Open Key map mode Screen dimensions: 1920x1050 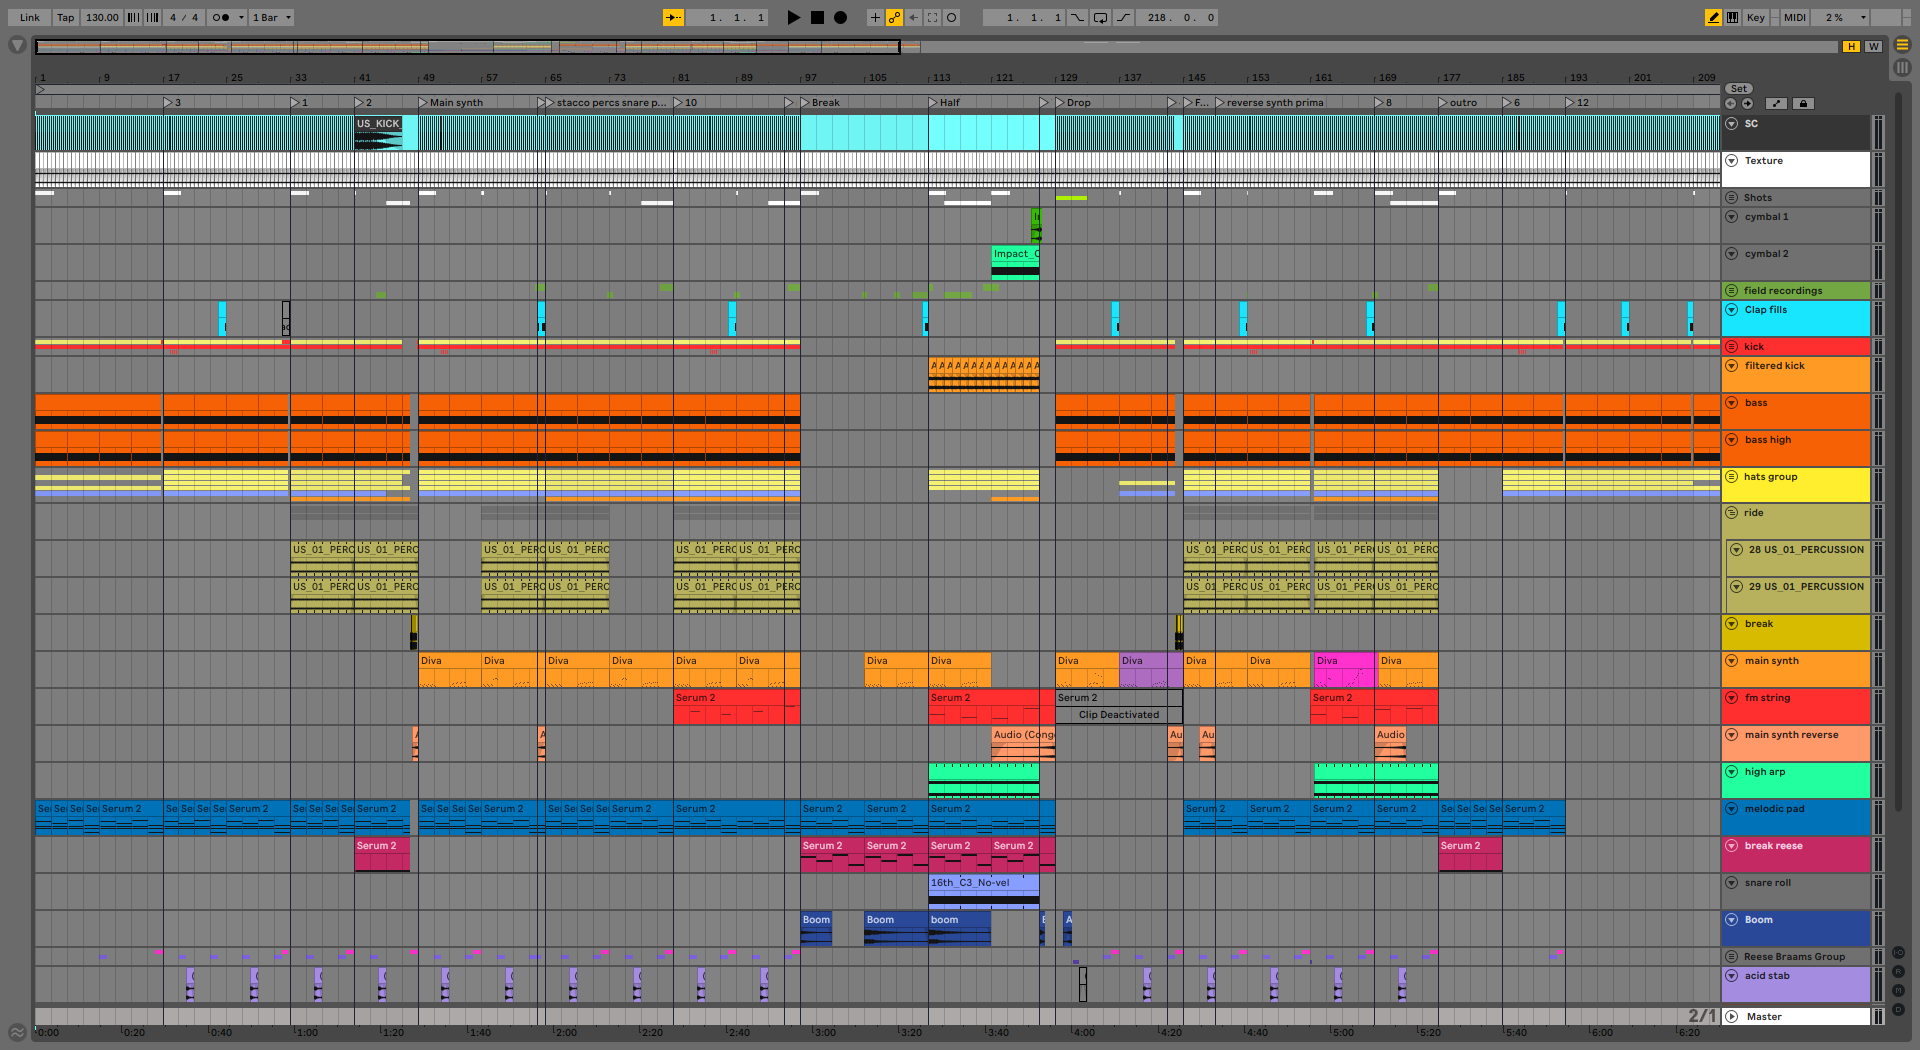[x=1755, y=17]
